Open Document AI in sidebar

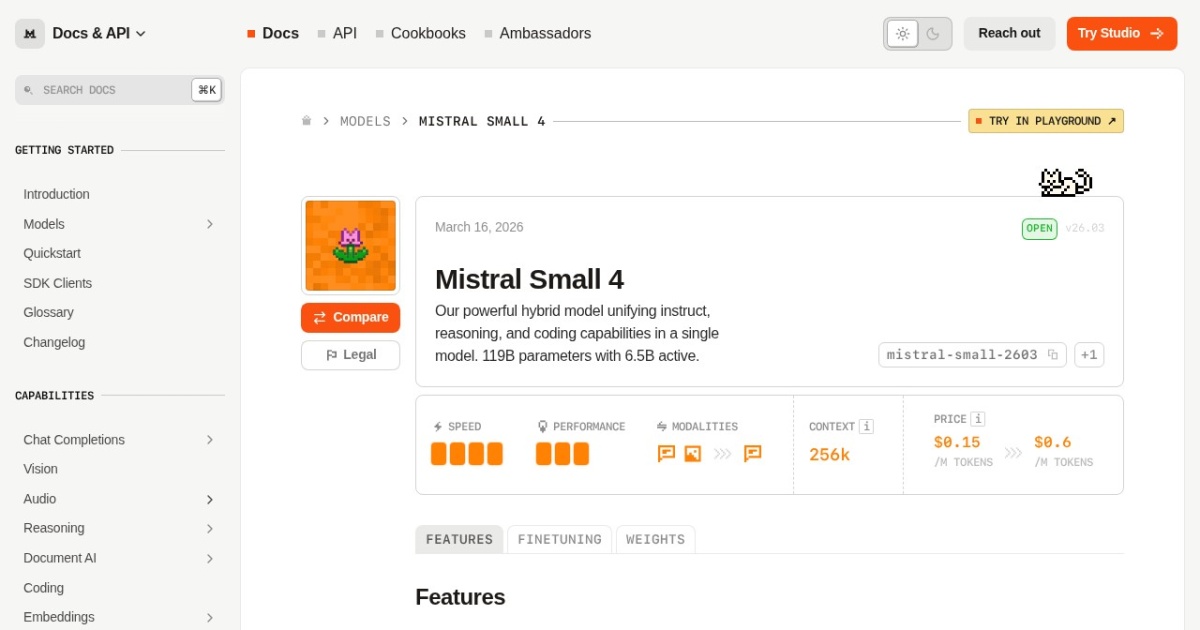[60, 558]
